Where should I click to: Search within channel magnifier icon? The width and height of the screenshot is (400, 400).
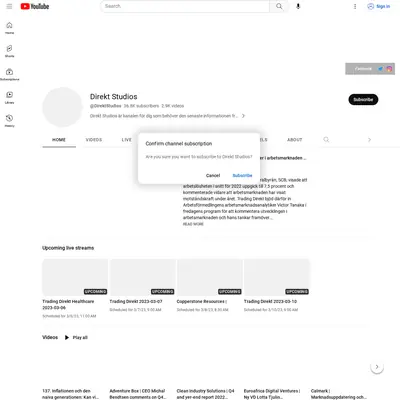[326, 139]
